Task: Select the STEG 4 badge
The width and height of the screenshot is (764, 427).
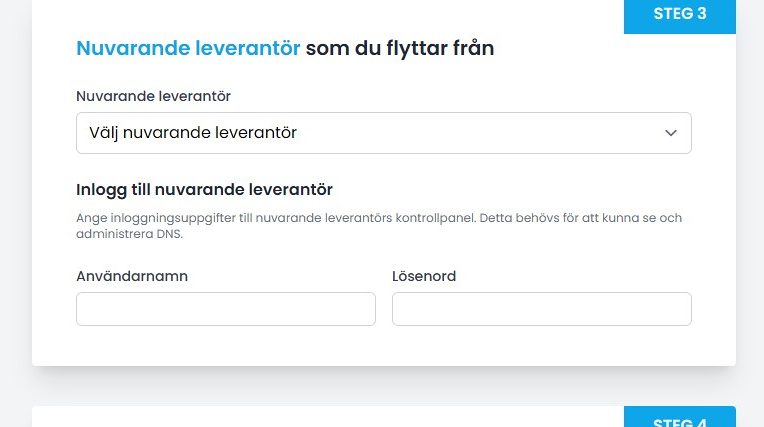Action: 679,420
